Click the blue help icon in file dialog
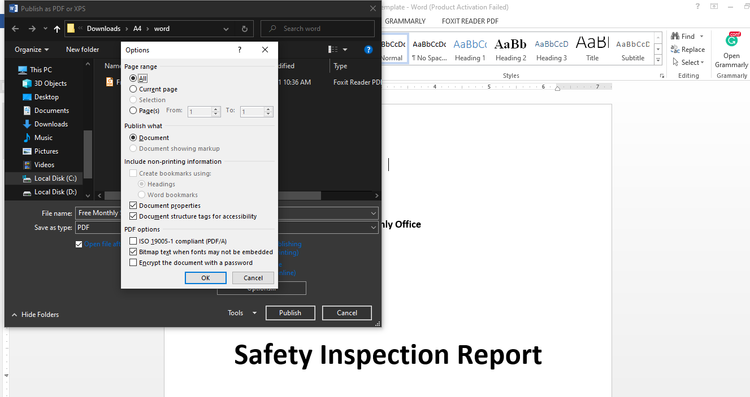 368,50
